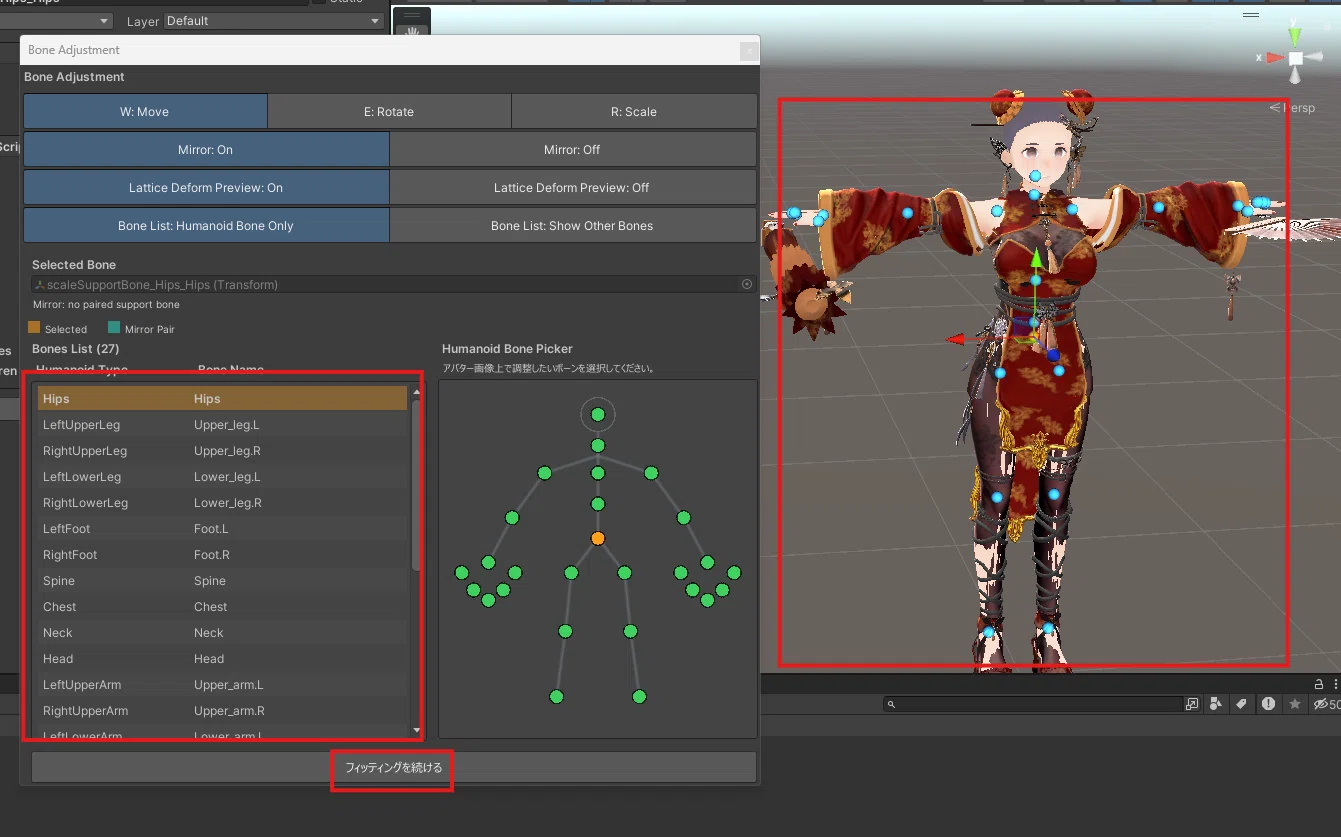
Task: Click the head node in Humanoid Bone Picker
Action: 598,414
